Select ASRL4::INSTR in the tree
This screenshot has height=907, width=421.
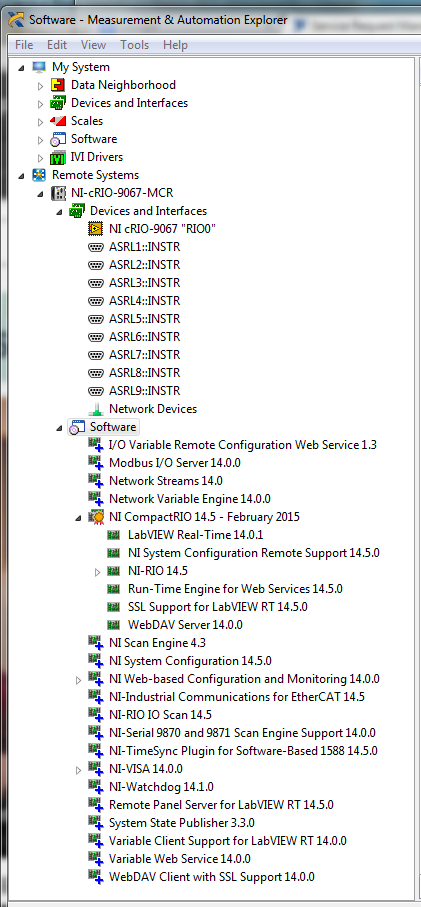click(145, 301)
